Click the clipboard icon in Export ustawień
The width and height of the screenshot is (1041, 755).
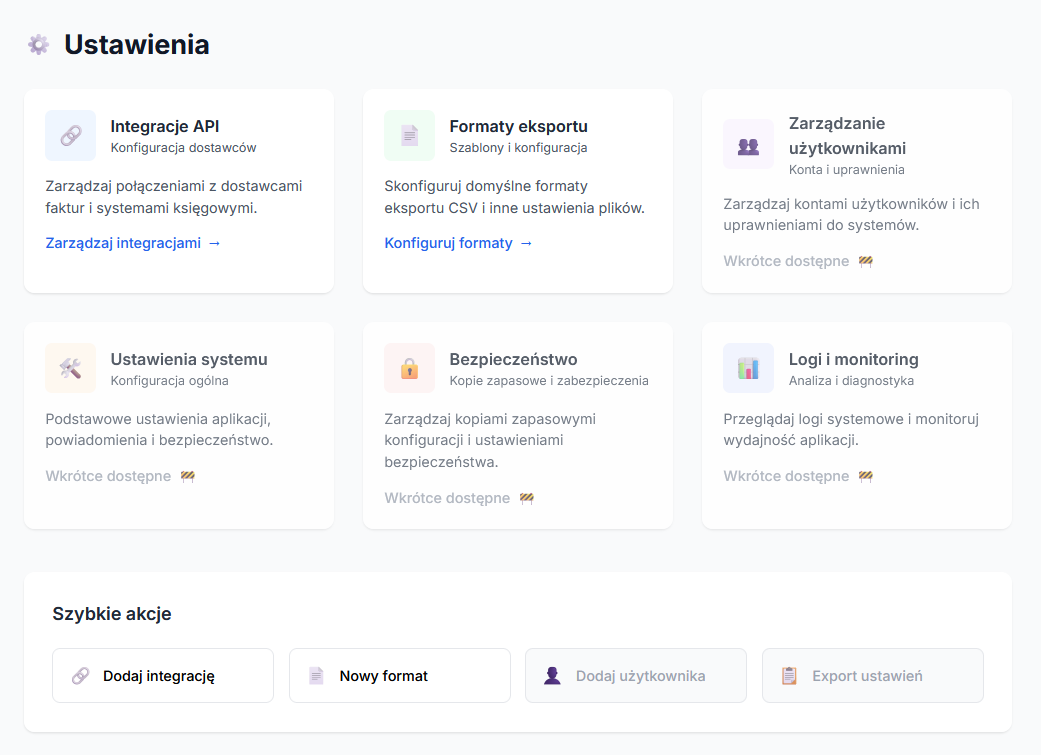[x=789, y=676]
